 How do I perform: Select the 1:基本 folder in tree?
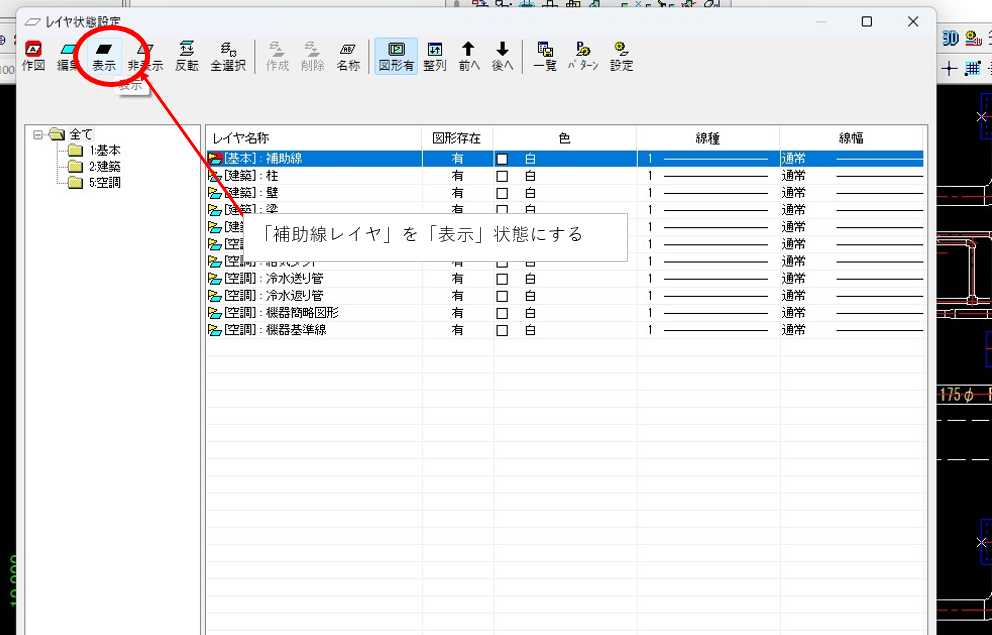point(94,151)
